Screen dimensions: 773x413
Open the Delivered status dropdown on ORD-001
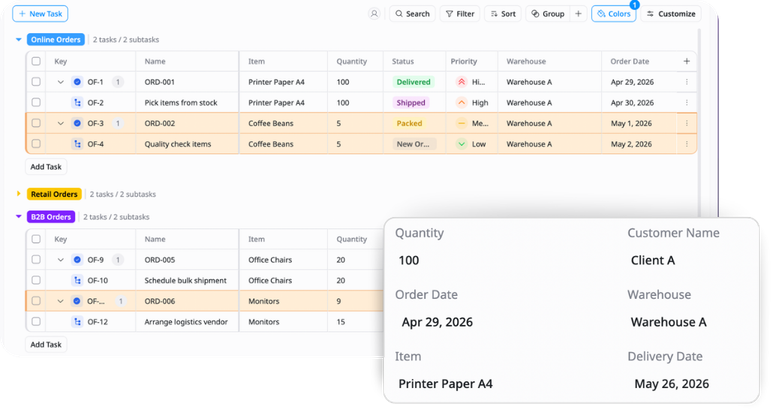pyautogui.click(x=413, y=82)
